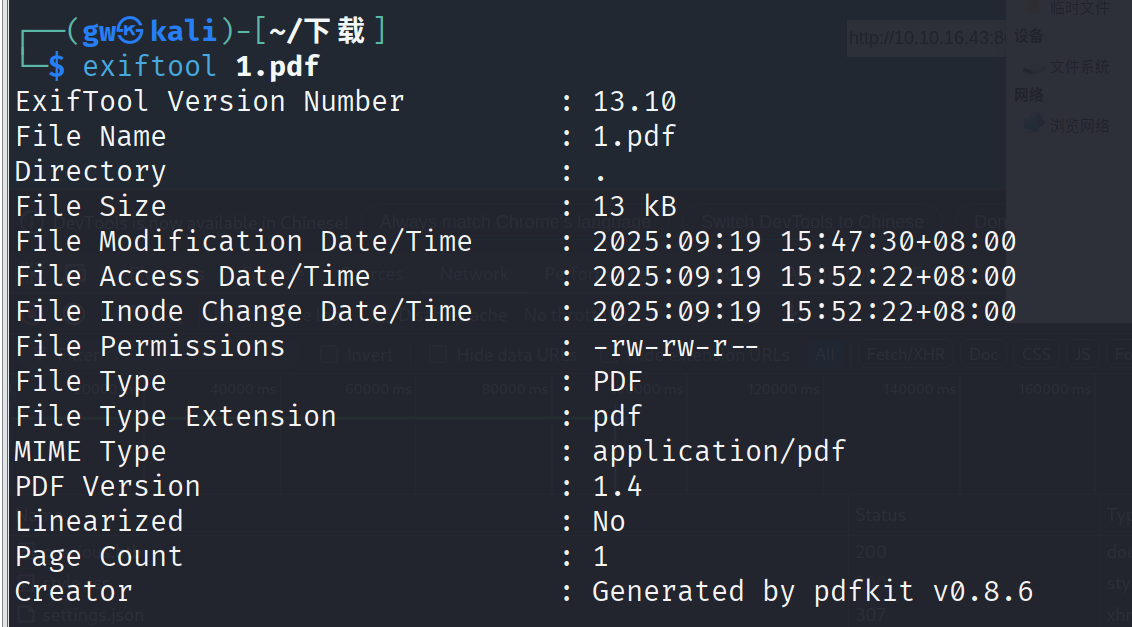Screen dimensions: 1132x627
Task: Open the Browse Network icon in sidebar
Action: (x=1034, y=124)
